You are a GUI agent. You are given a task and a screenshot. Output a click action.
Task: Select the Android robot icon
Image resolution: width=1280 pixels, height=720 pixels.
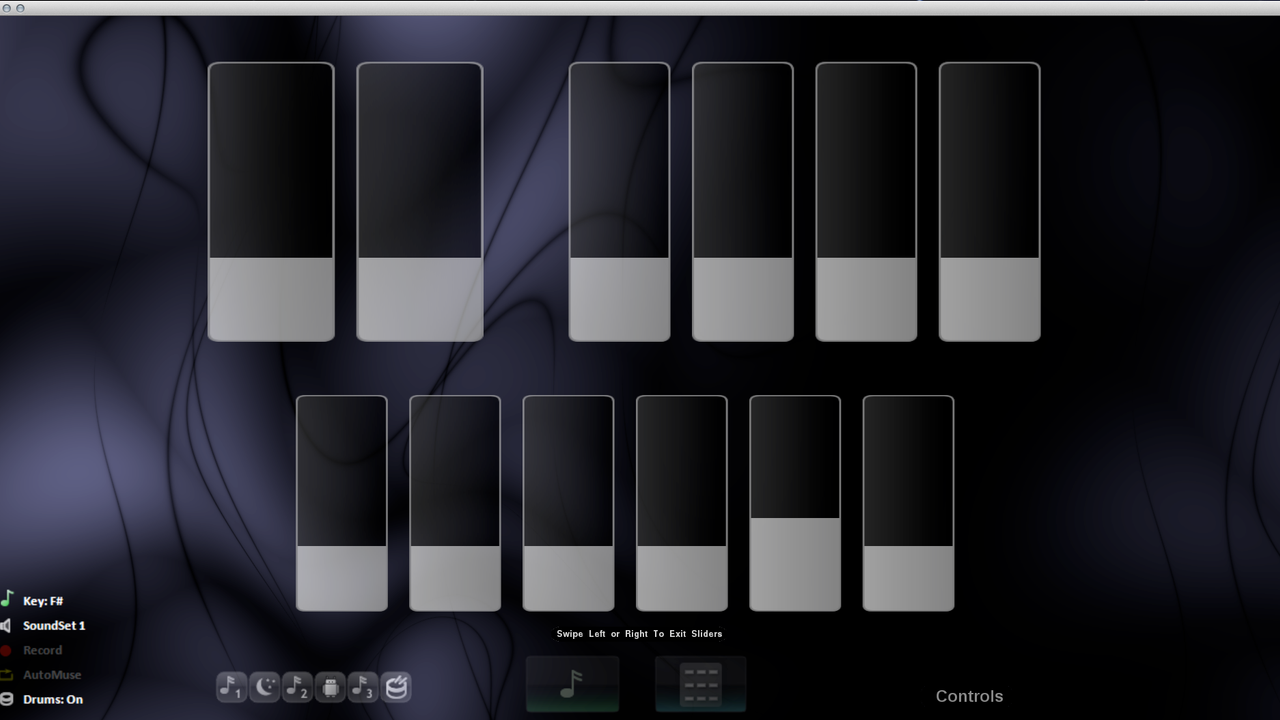330,687
